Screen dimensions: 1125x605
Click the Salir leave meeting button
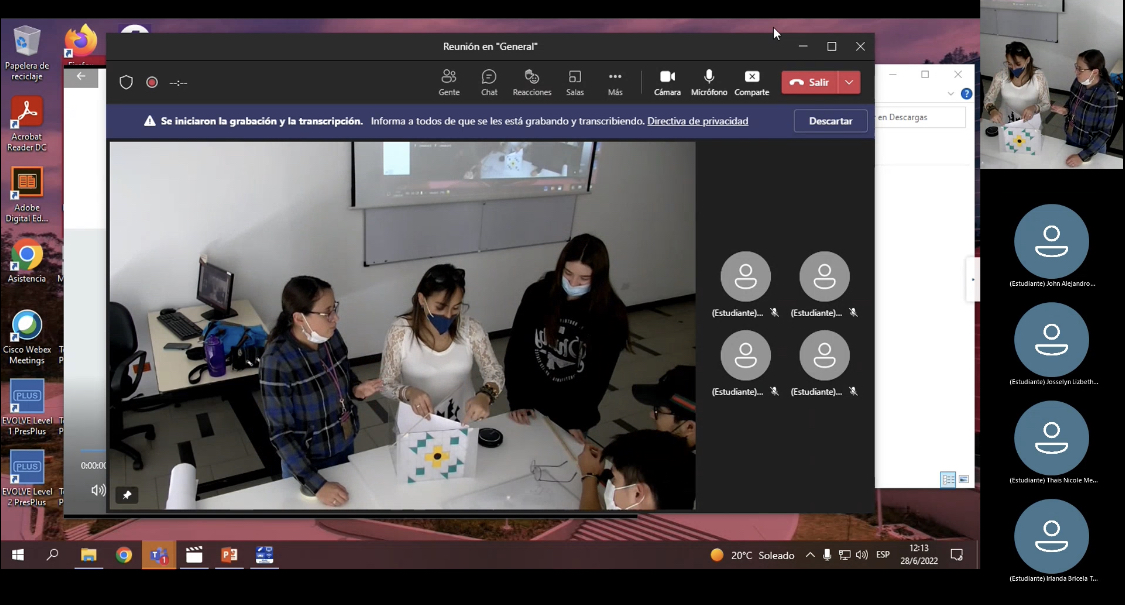click(810, 82)
